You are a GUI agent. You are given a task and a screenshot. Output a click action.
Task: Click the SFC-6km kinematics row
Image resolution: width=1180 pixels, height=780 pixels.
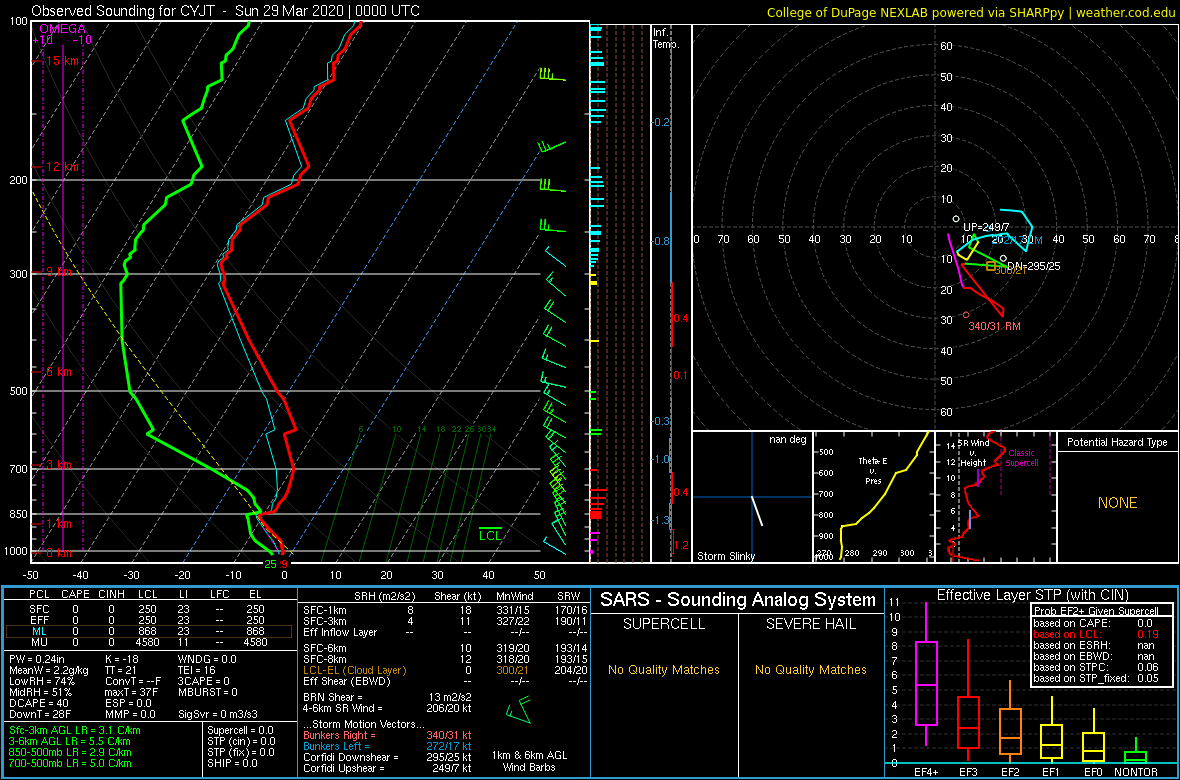445,647
